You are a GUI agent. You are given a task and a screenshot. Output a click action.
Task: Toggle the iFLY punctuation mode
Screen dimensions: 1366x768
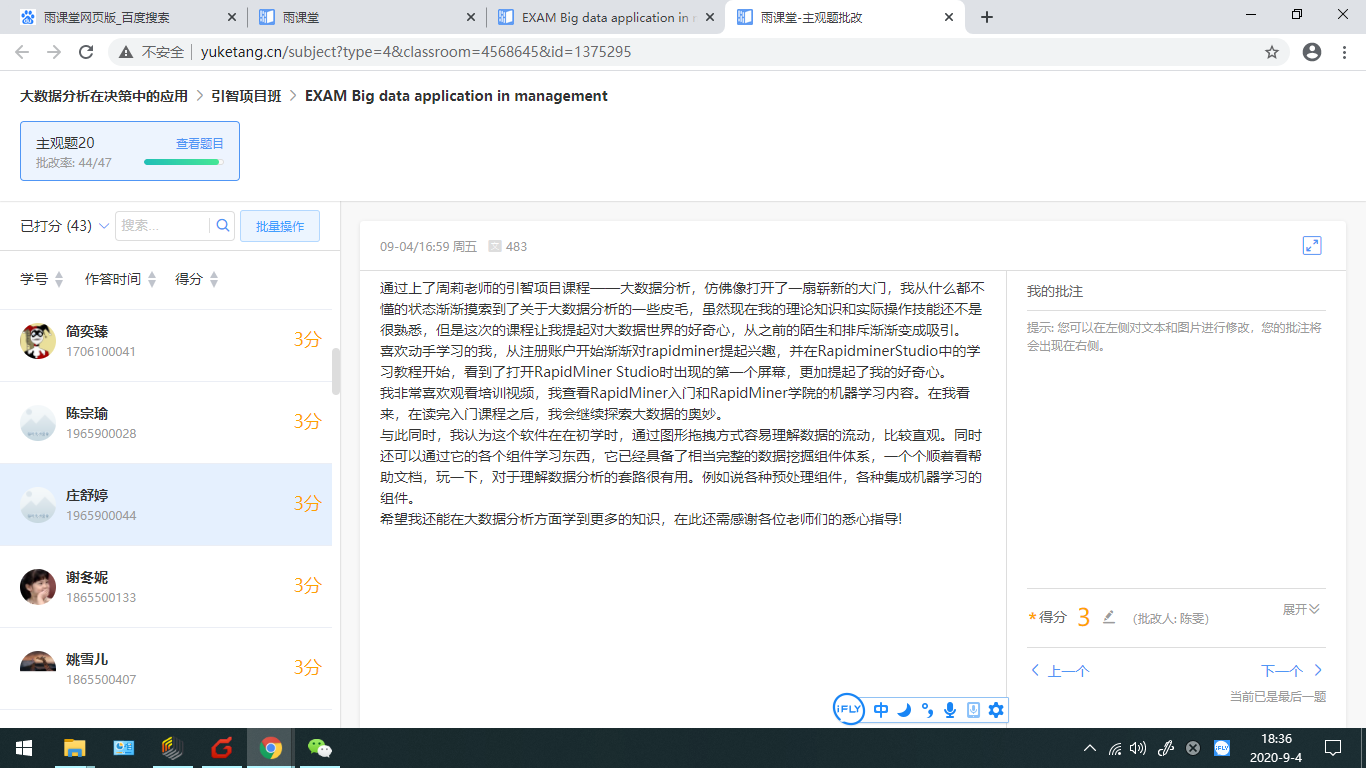point(927,710)
